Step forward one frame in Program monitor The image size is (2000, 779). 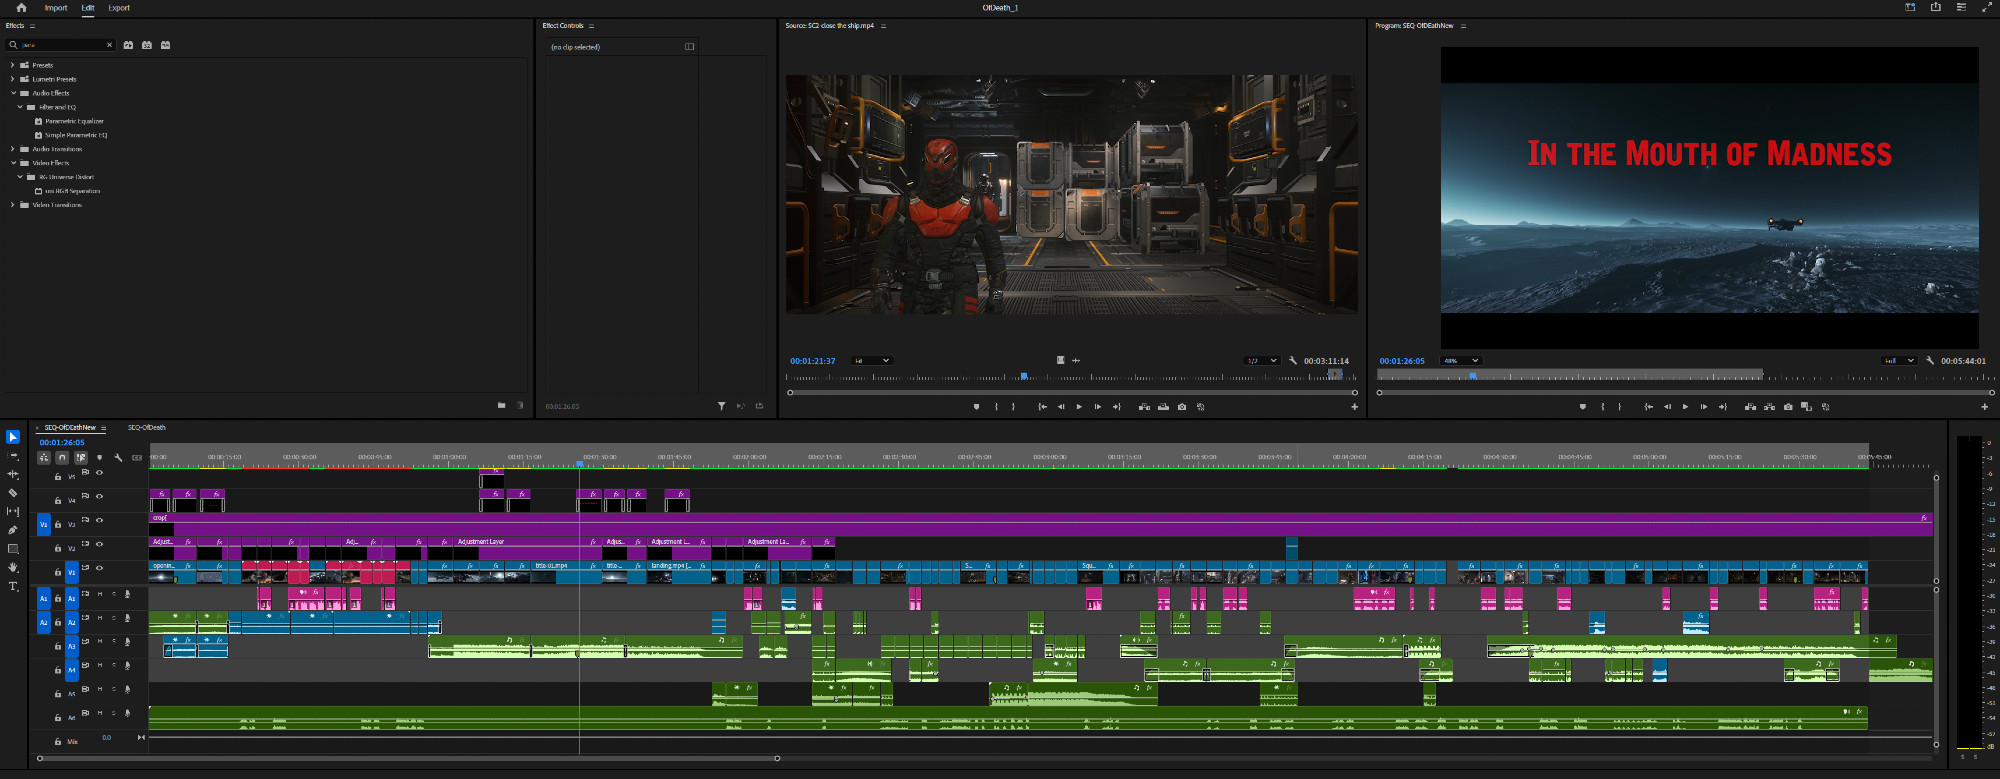(x=1704, y=407)
